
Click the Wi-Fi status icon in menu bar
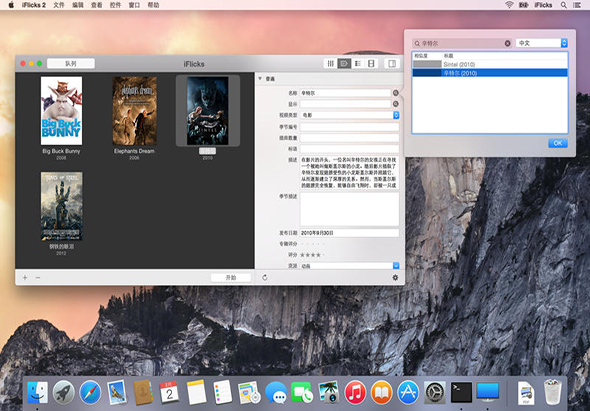(509, 5)
